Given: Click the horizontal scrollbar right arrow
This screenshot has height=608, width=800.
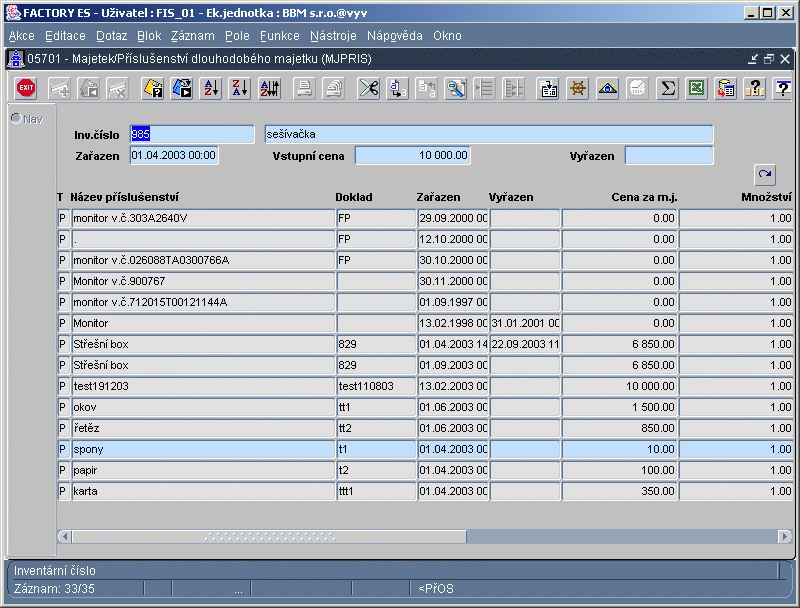Looking at the screenshot, I should (x=785, y=537).
